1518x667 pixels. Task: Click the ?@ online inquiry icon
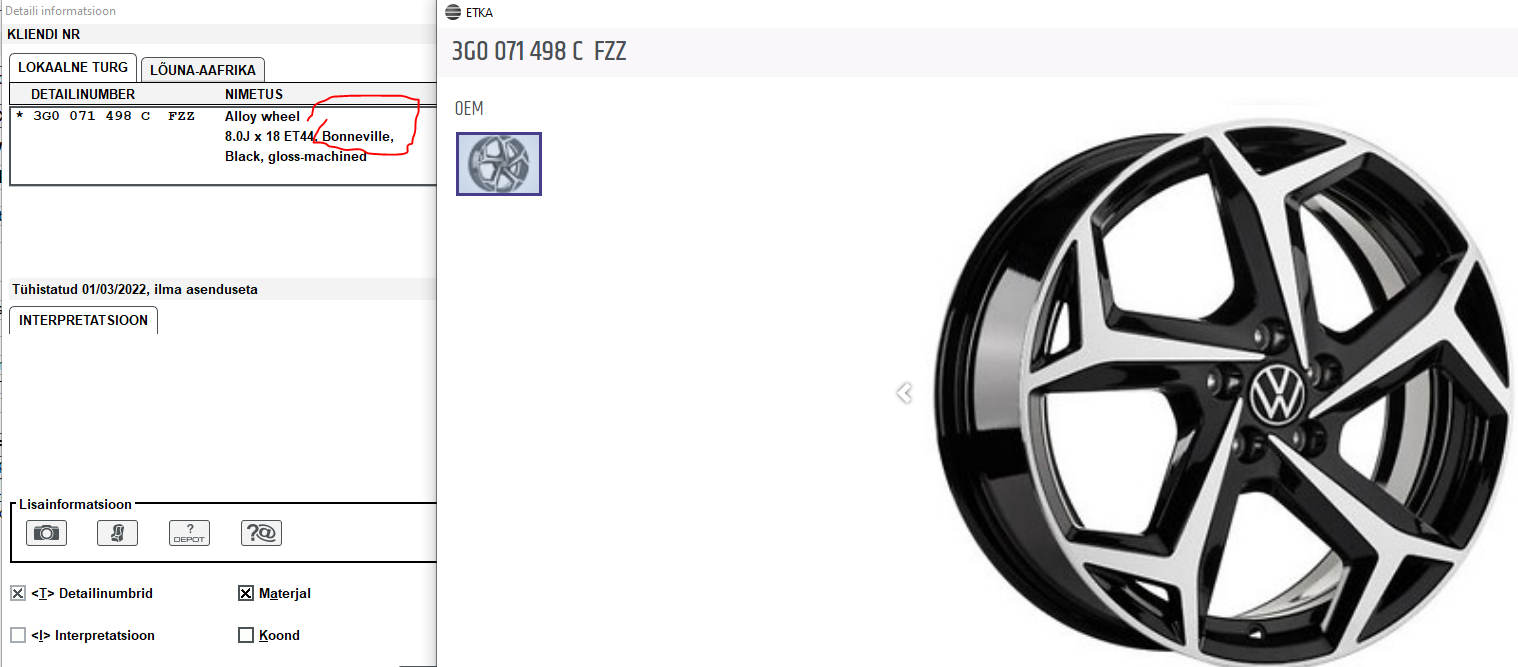pos(261,533)
